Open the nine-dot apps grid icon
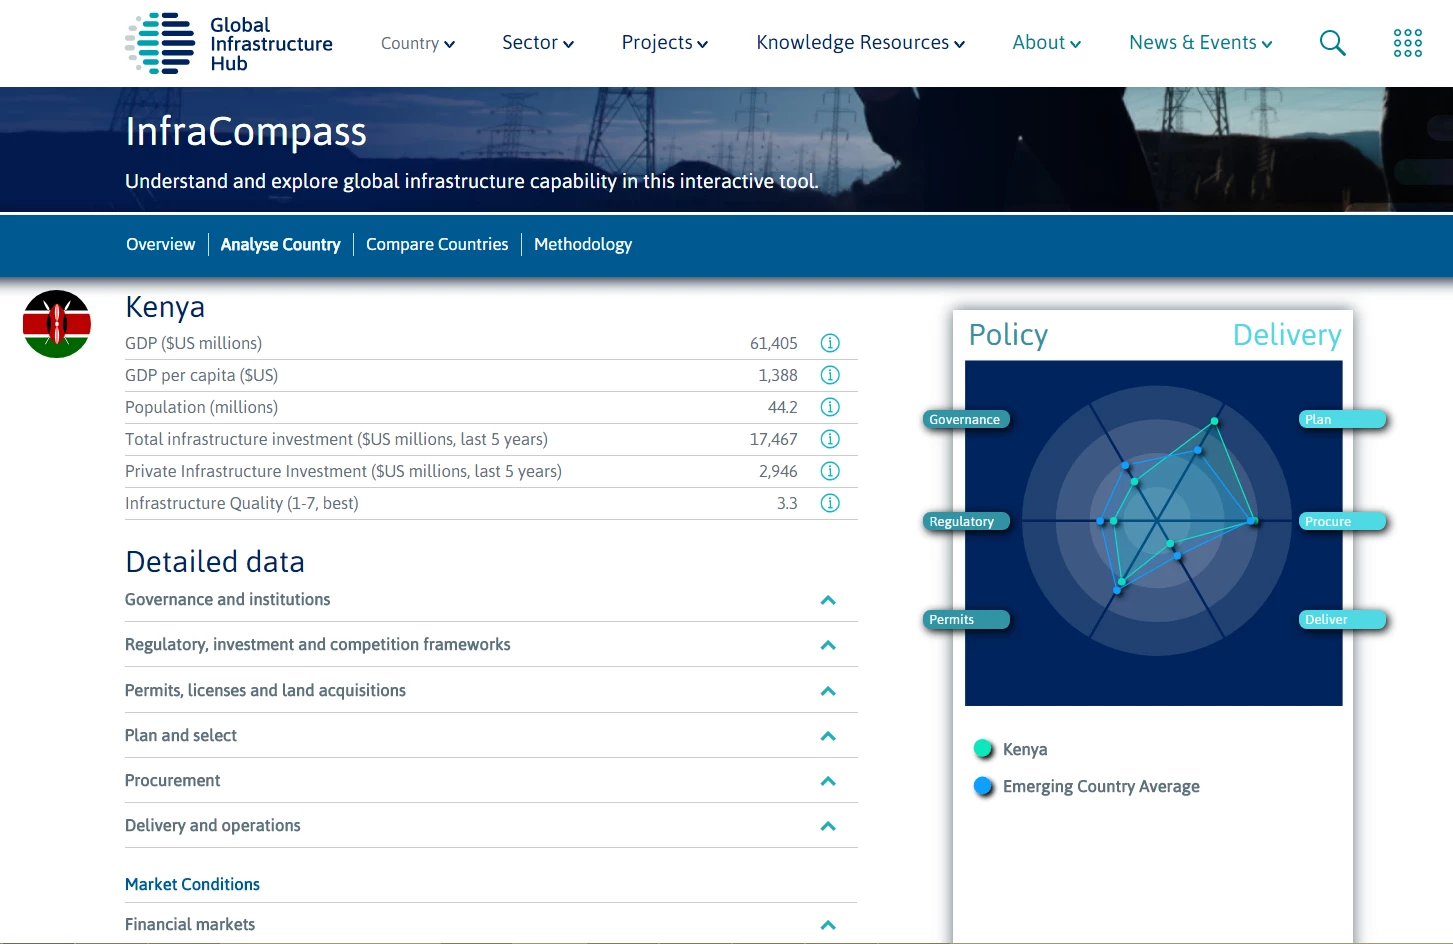Viewport: 1453px width, 944px height. 1408,43
